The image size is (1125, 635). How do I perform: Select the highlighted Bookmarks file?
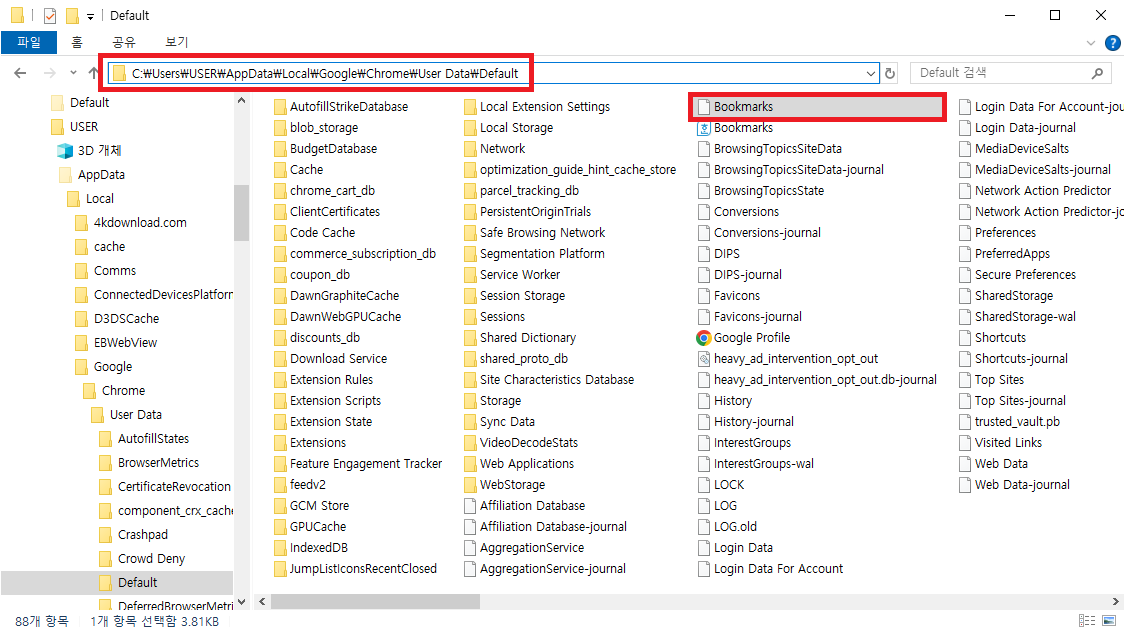point(818,107)
